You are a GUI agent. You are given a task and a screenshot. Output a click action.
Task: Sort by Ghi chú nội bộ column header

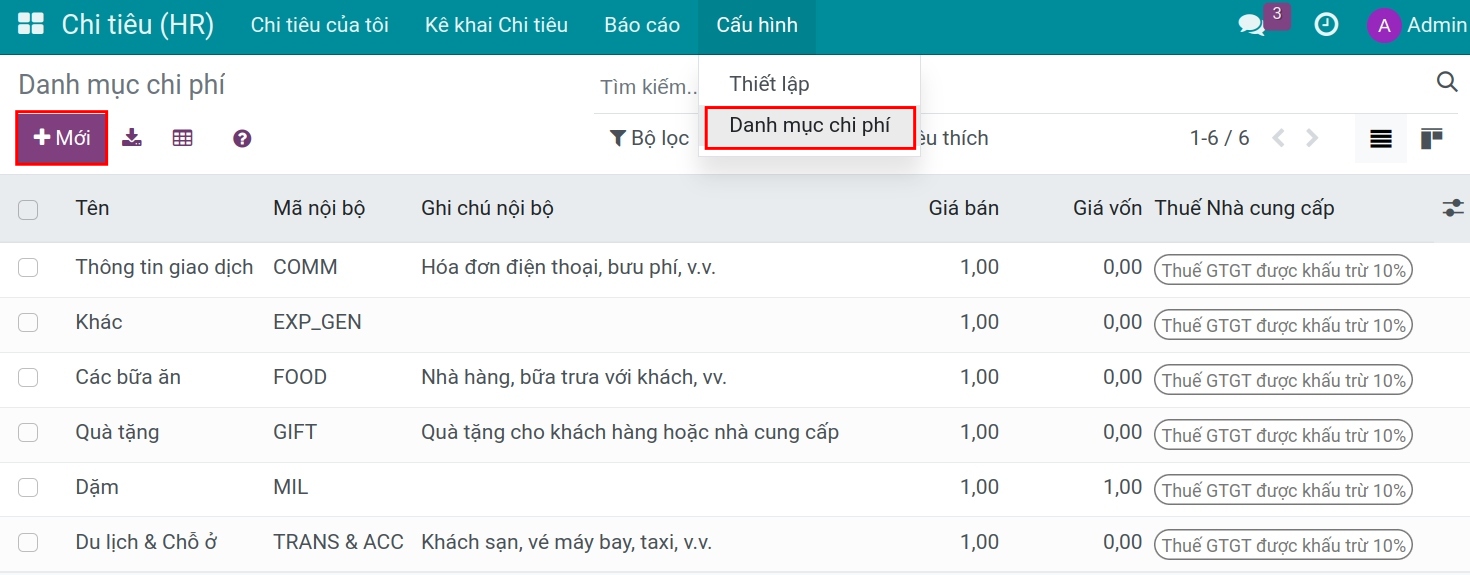(x=488, y=208)
